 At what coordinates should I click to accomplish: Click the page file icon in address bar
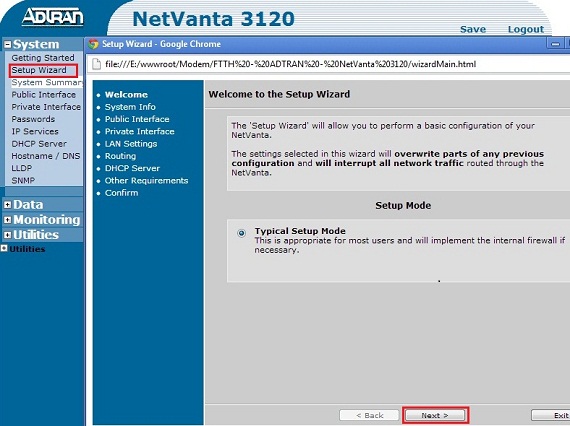96,64
